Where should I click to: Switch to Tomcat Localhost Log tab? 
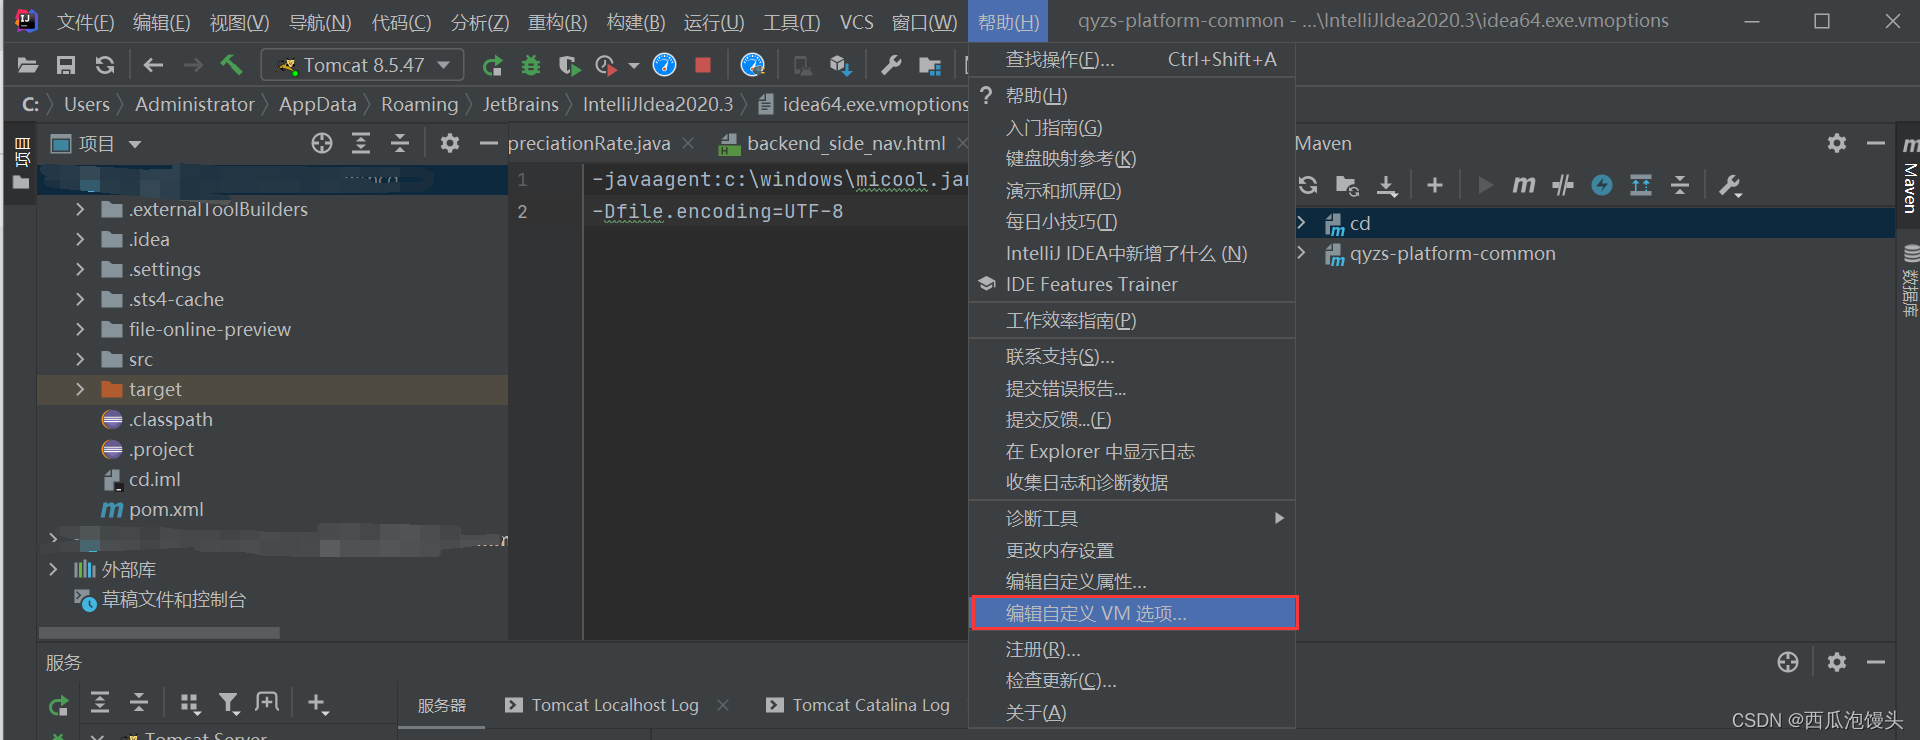pos(614,705)
